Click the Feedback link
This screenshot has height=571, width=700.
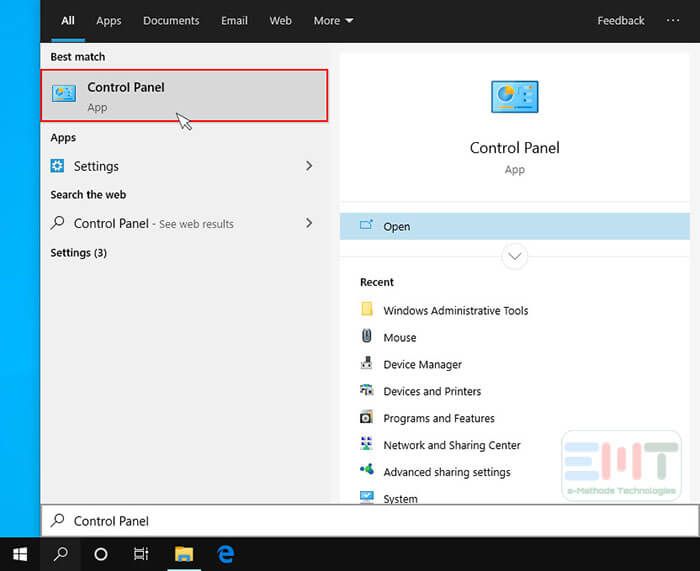coord(621,21)
